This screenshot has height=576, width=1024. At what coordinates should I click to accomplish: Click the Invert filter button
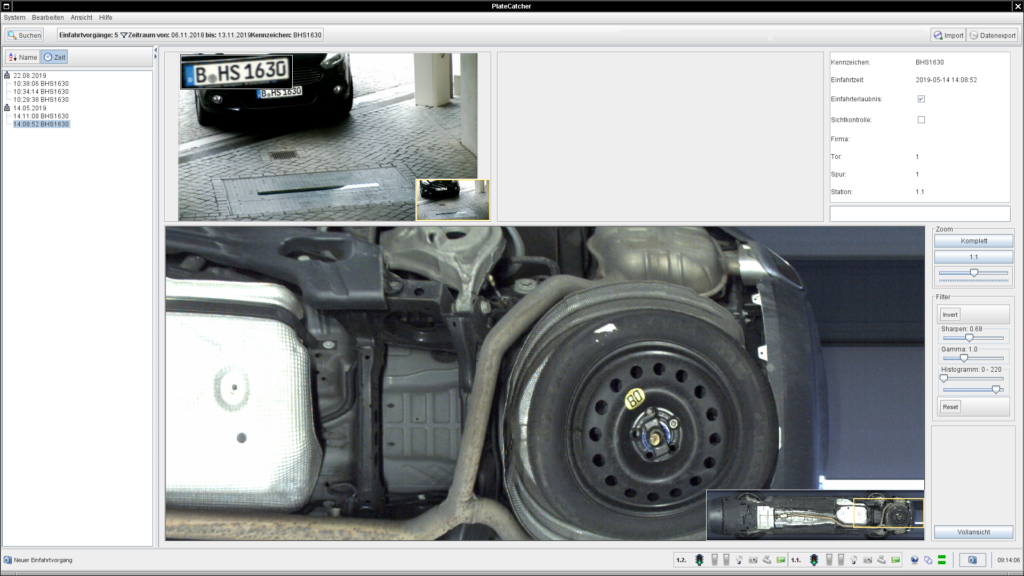tap(950, 315)
